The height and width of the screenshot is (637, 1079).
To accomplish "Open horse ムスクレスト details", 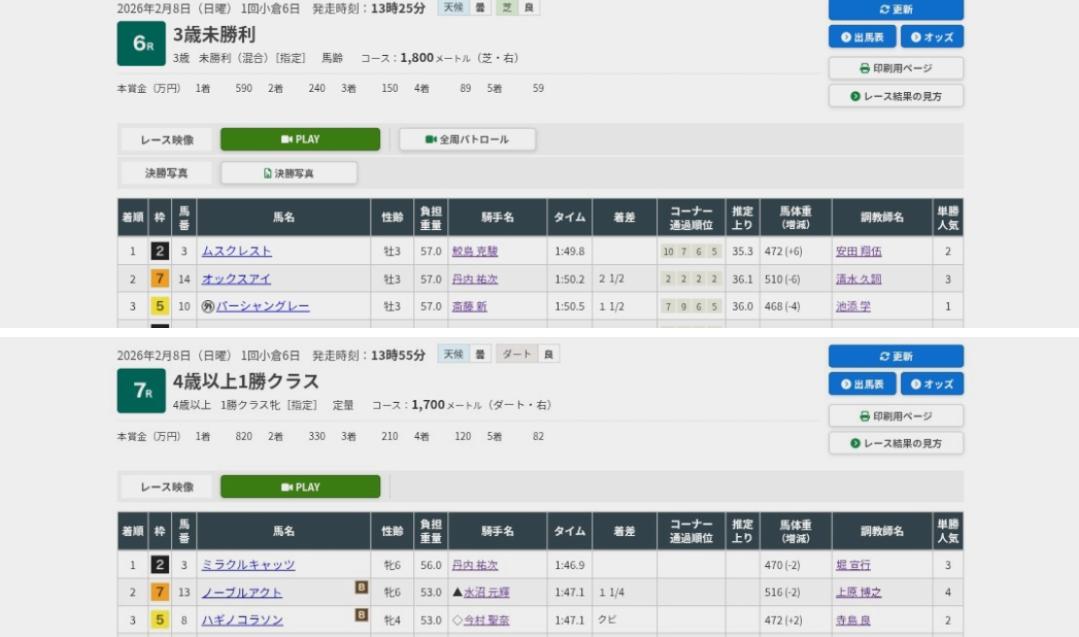I will click(236, 251).
